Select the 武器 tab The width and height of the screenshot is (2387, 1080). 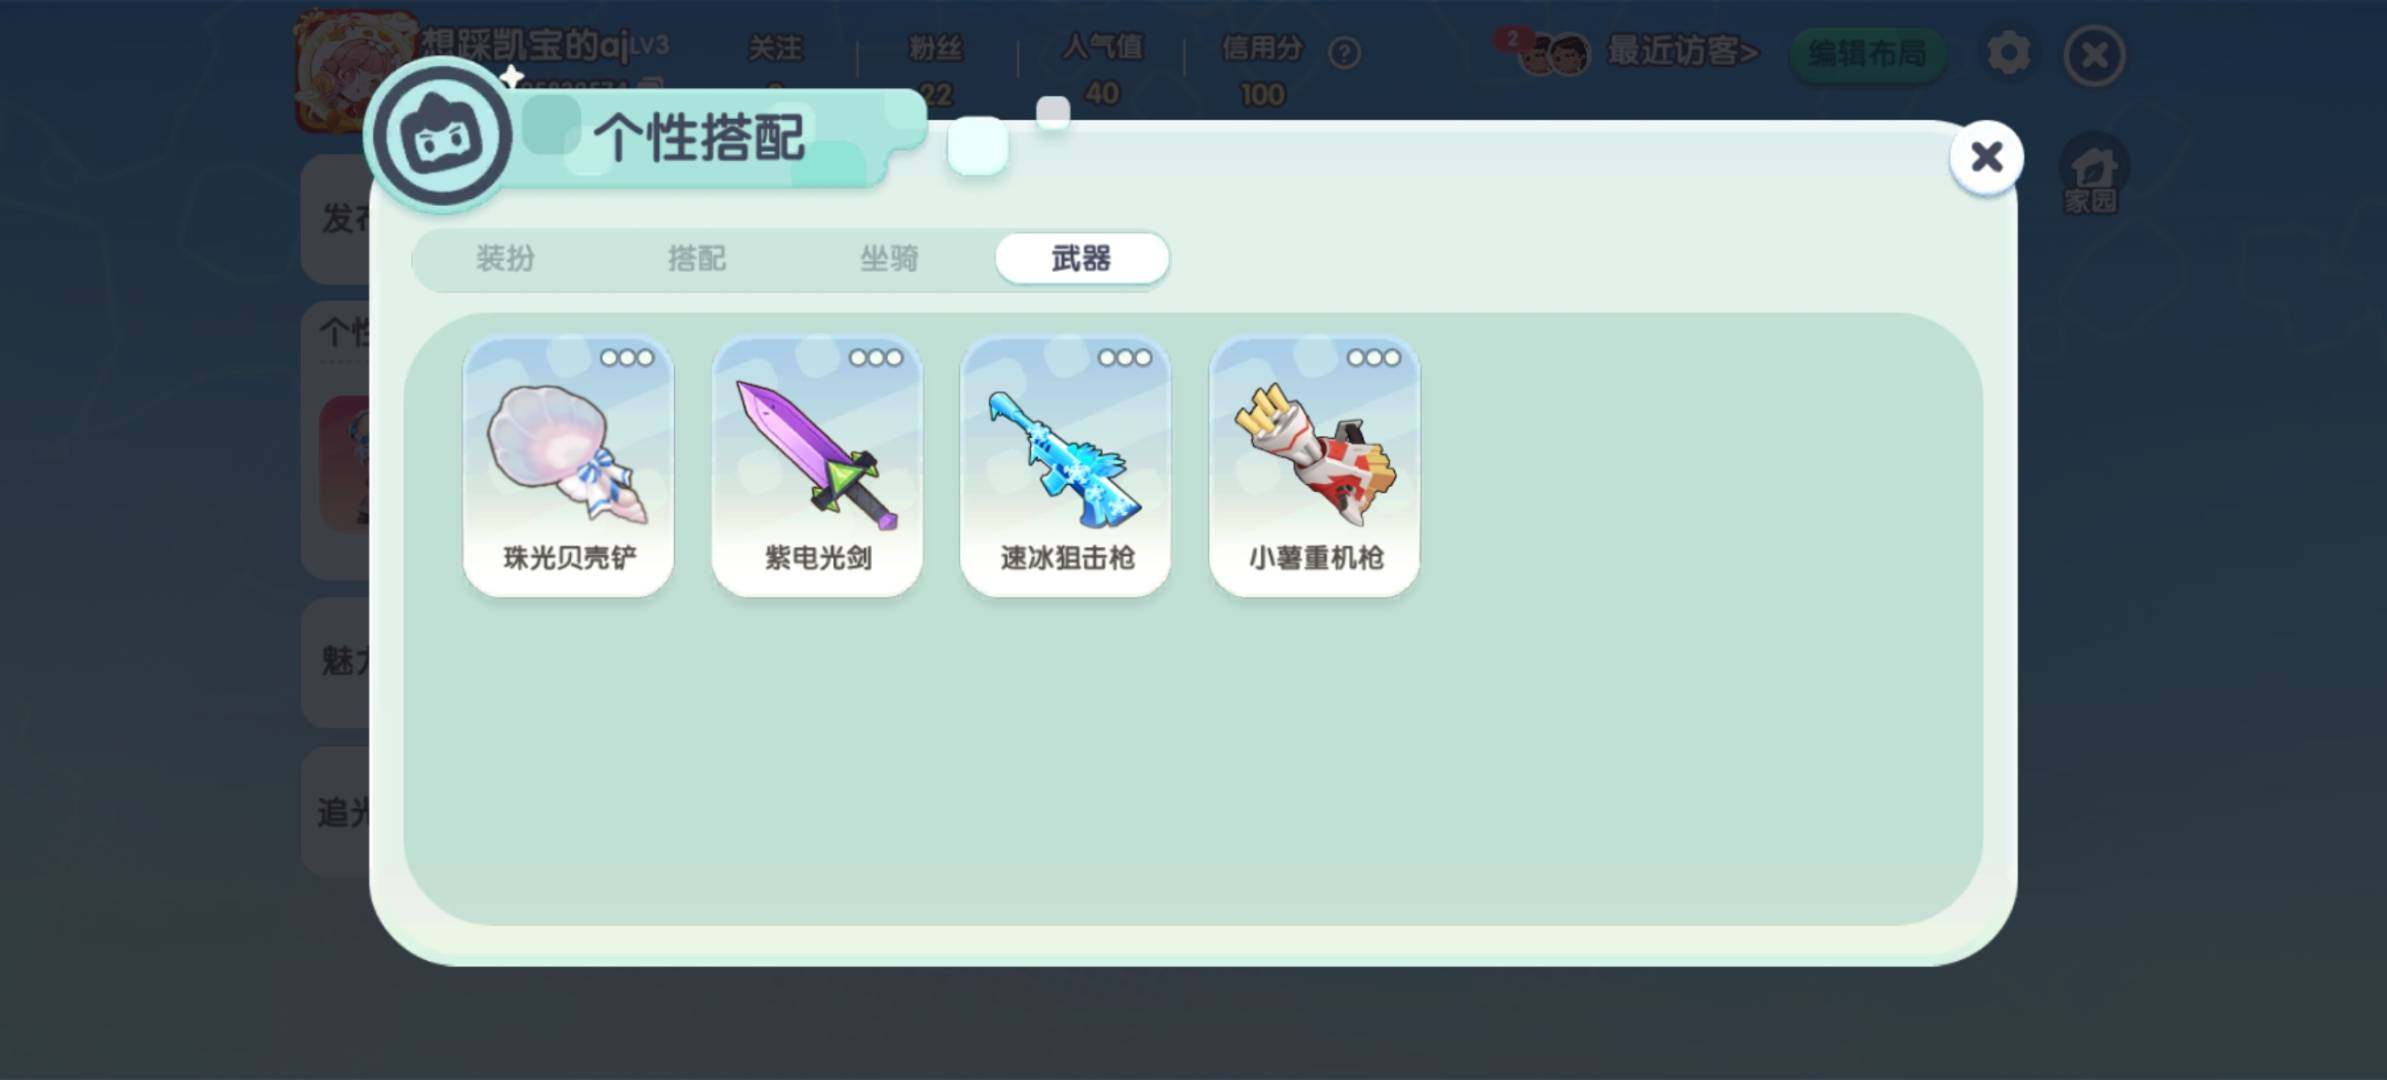click(x=1082, y=259)
